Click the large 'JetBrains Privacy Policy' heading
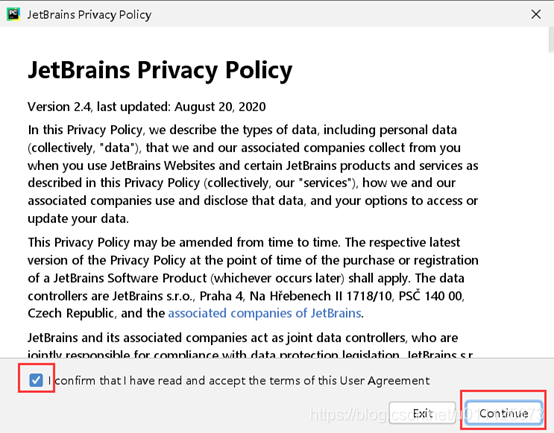Screen dimensions: 554x433 click(x=160, y=70)
